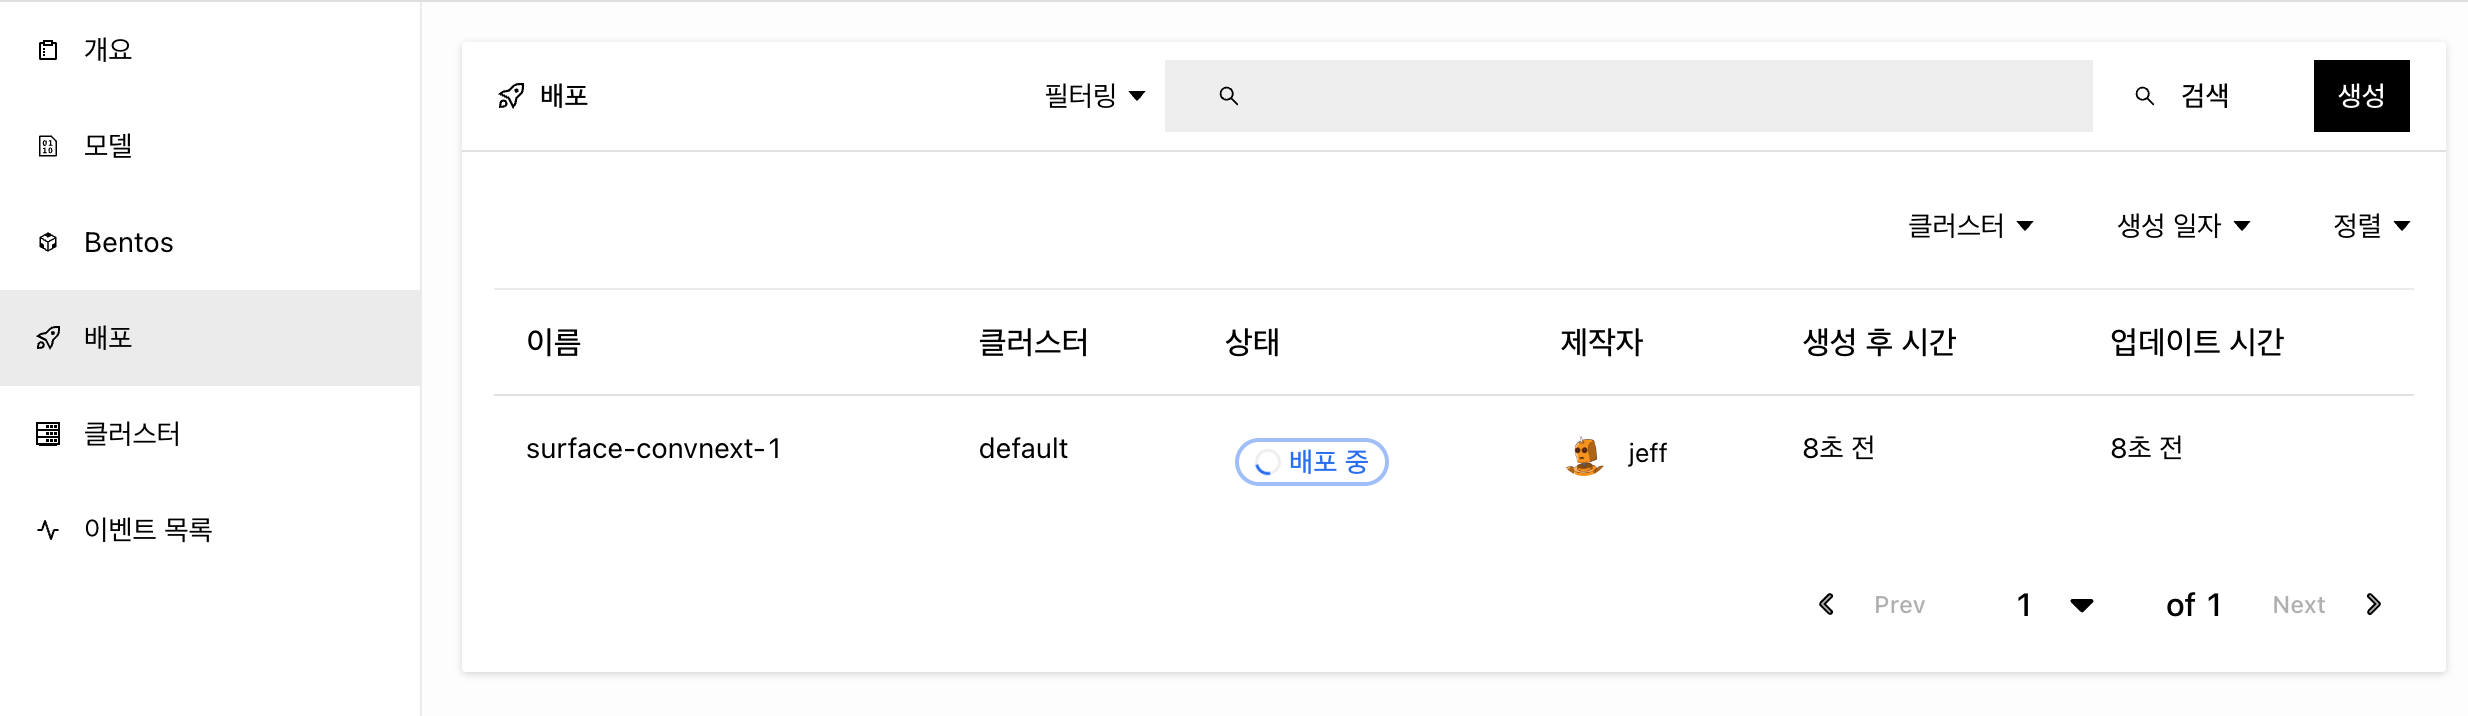Open 클러스터 in the sidebar
2468x716 pixels.
pos(210,434)
